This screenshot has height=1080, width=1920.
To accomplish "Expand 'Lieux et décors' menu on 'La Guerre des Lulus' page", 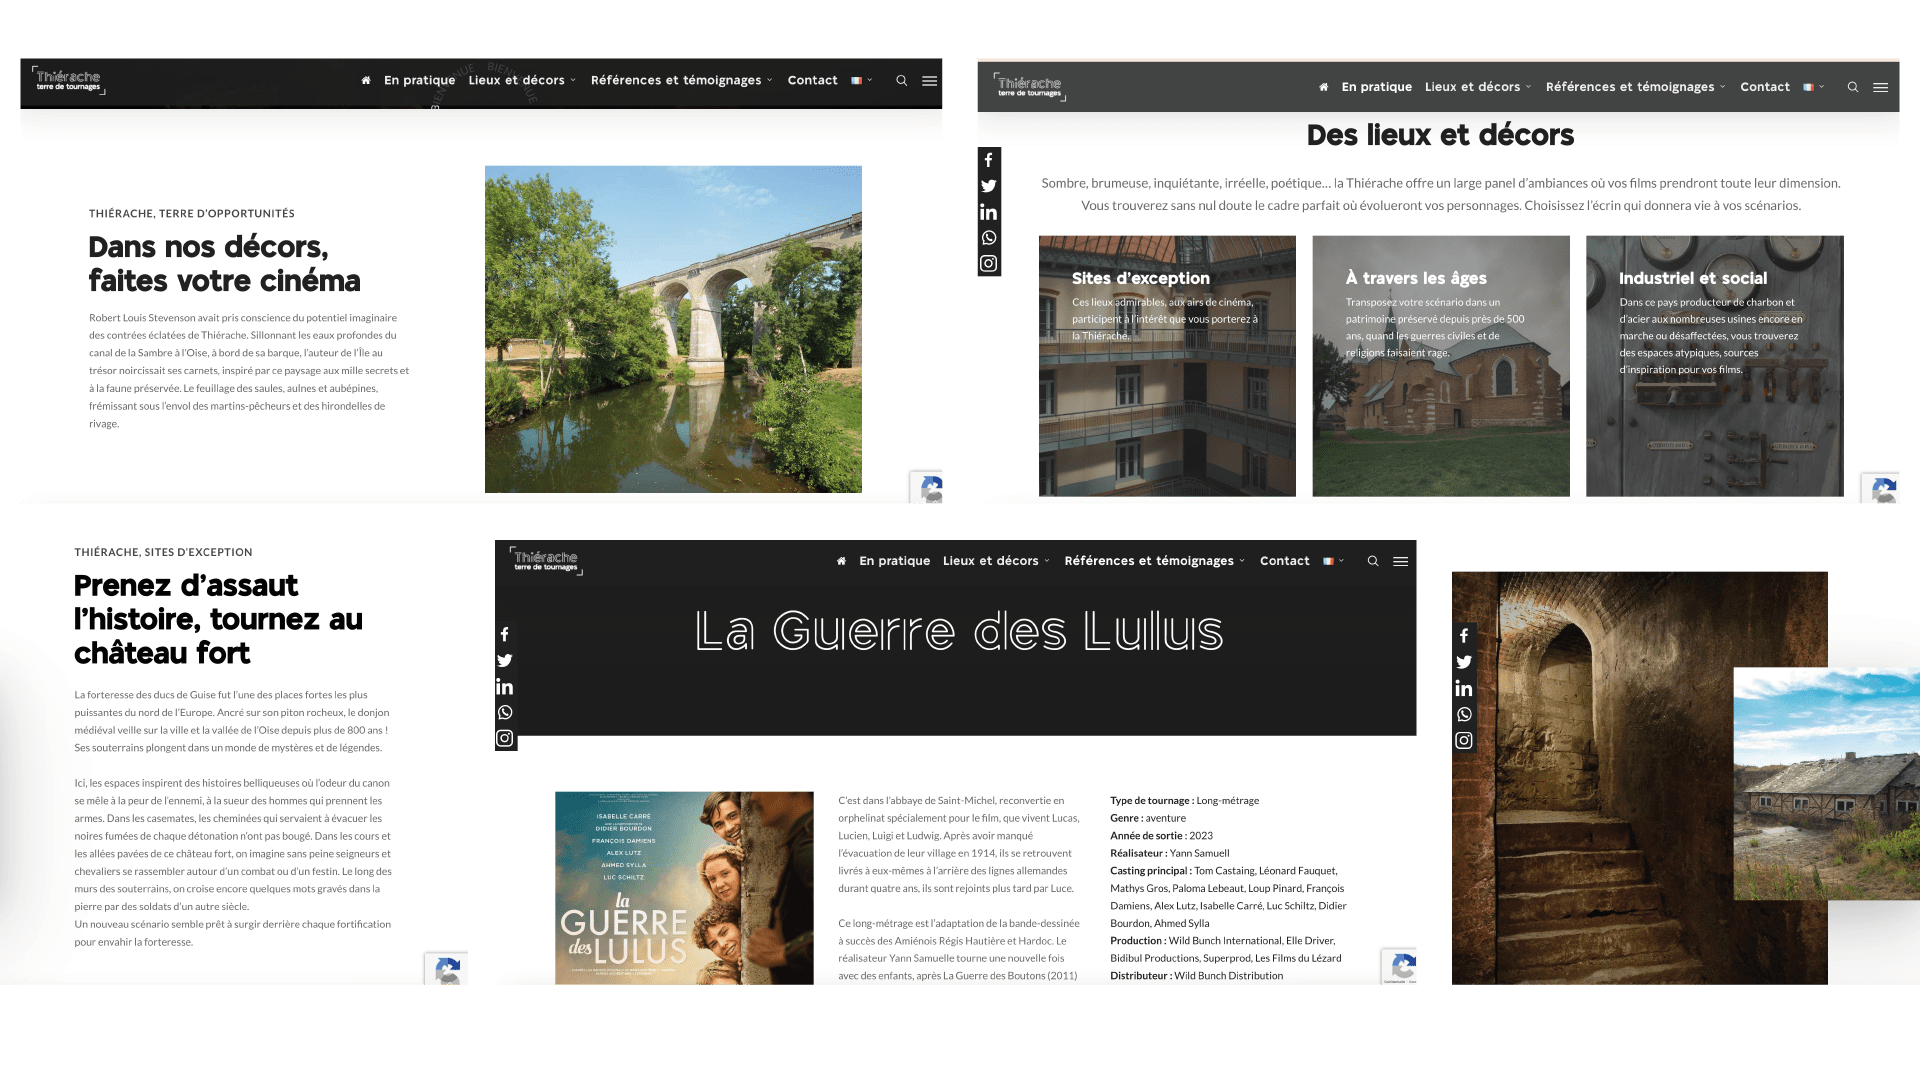I will 996,561.
